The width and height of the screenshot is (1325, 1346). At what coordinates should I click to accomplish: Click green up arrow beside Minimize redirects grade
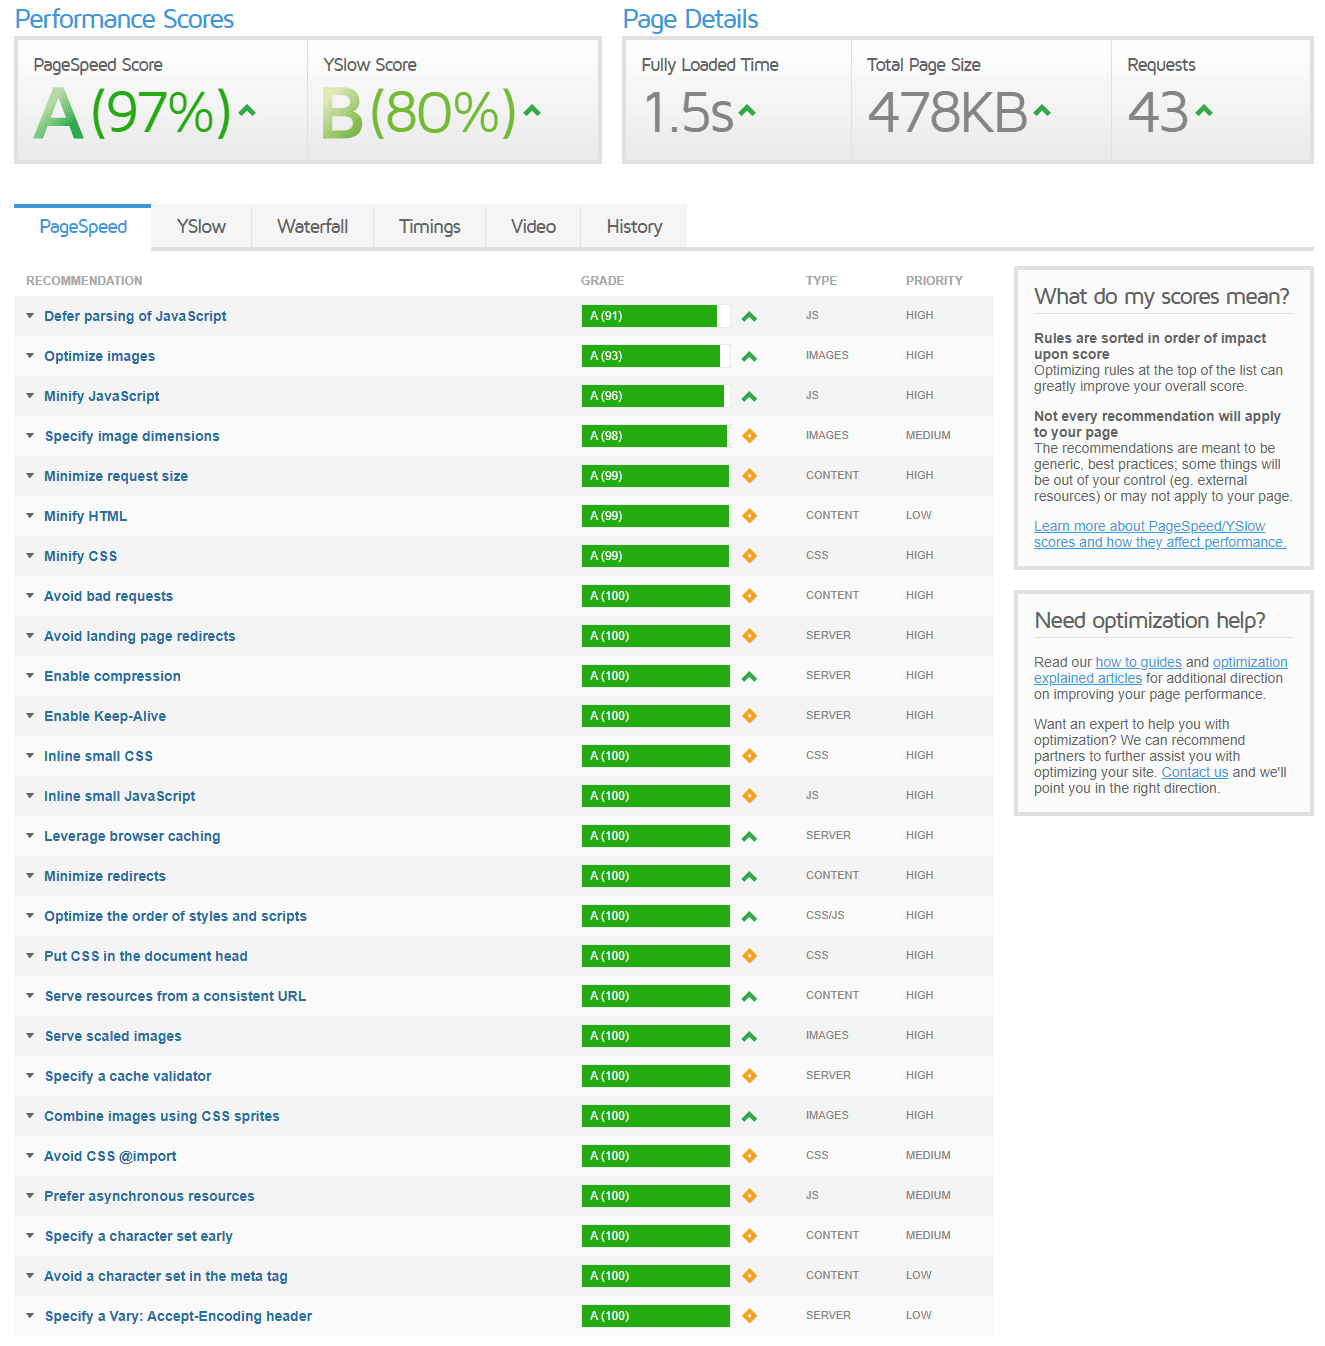(x=749, y=876)
